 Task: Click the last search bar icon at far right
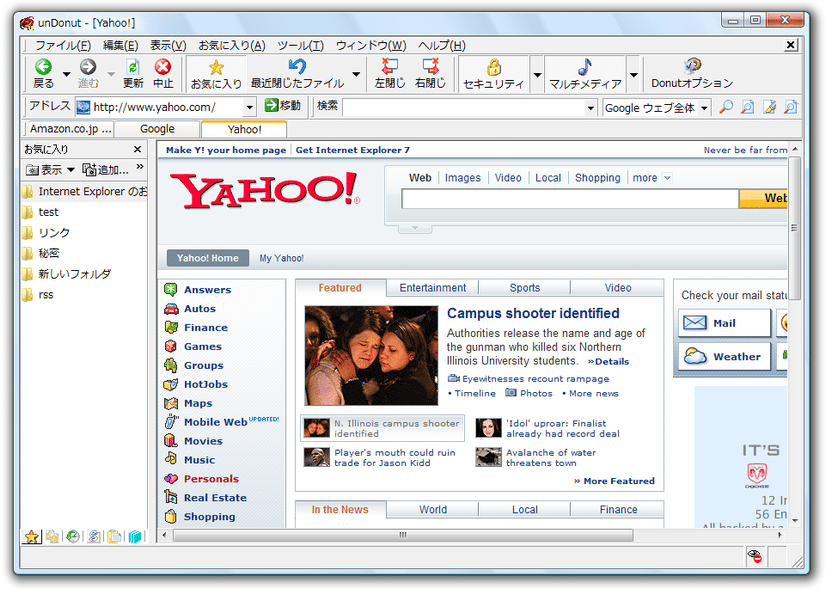(x=790, y=107)
